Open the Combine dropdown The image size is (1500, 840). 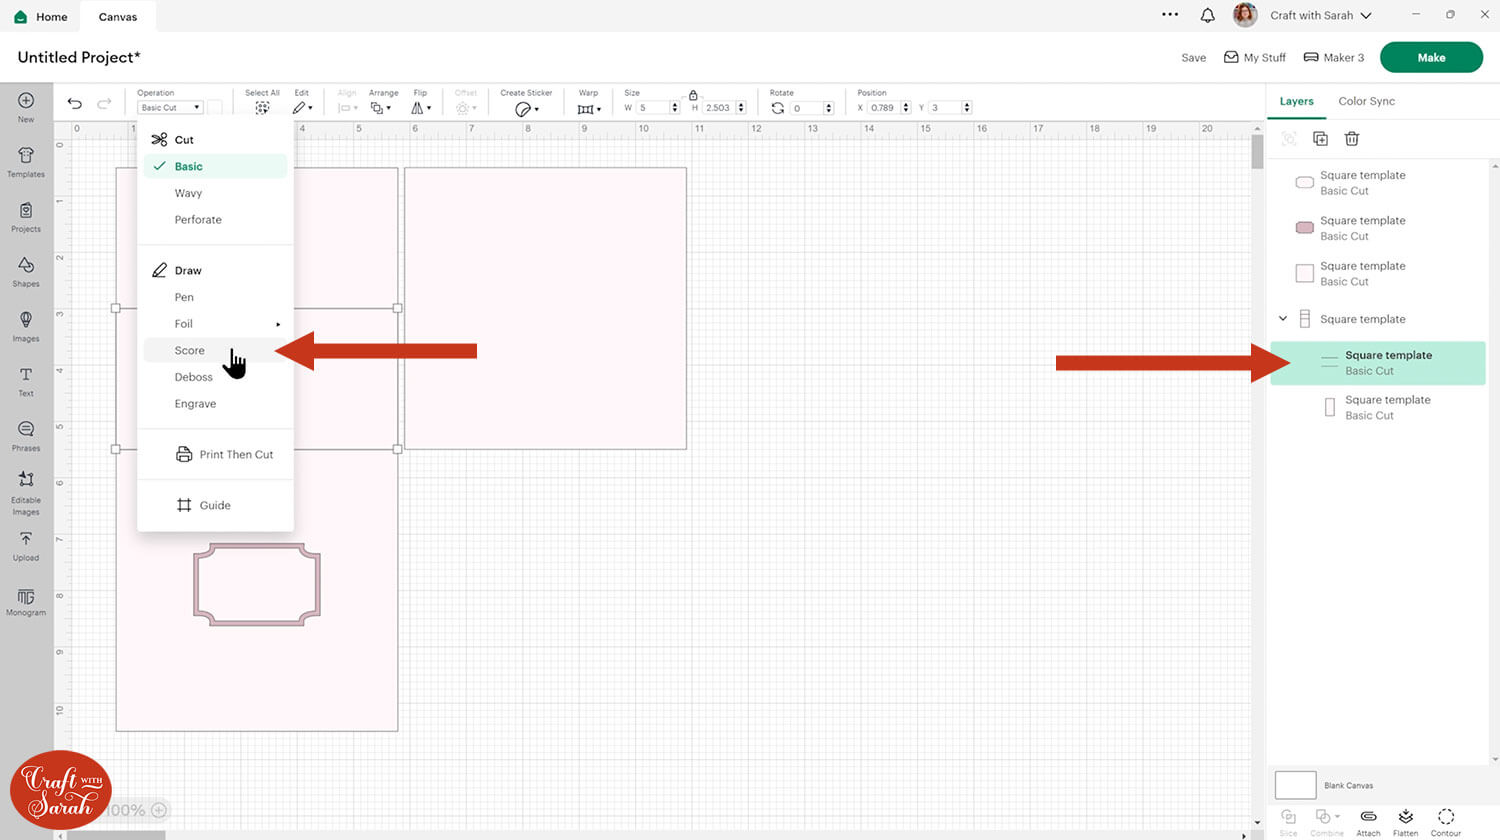(x=1327, y=822)
